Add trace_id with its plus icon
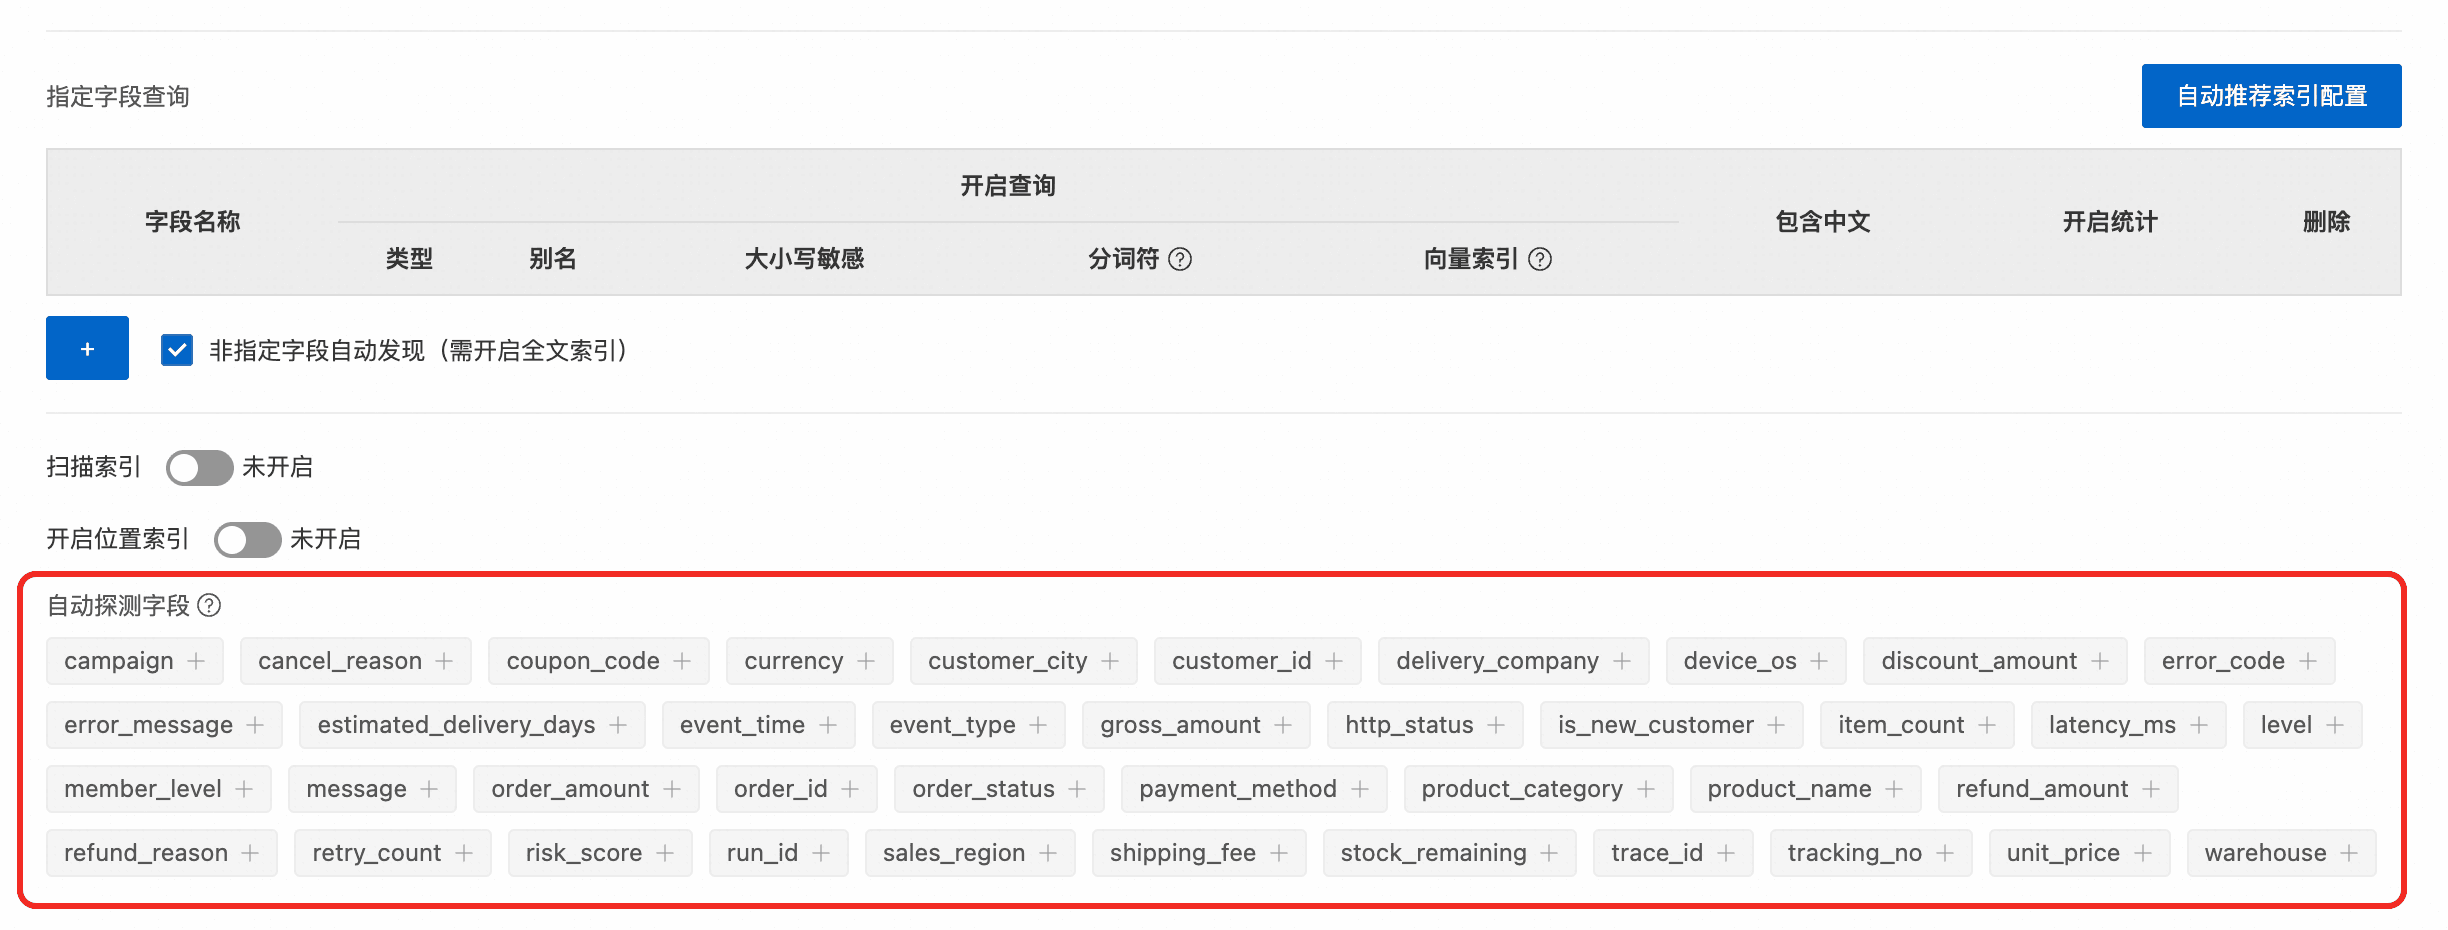2448x930 pixels. point(1726,853)
